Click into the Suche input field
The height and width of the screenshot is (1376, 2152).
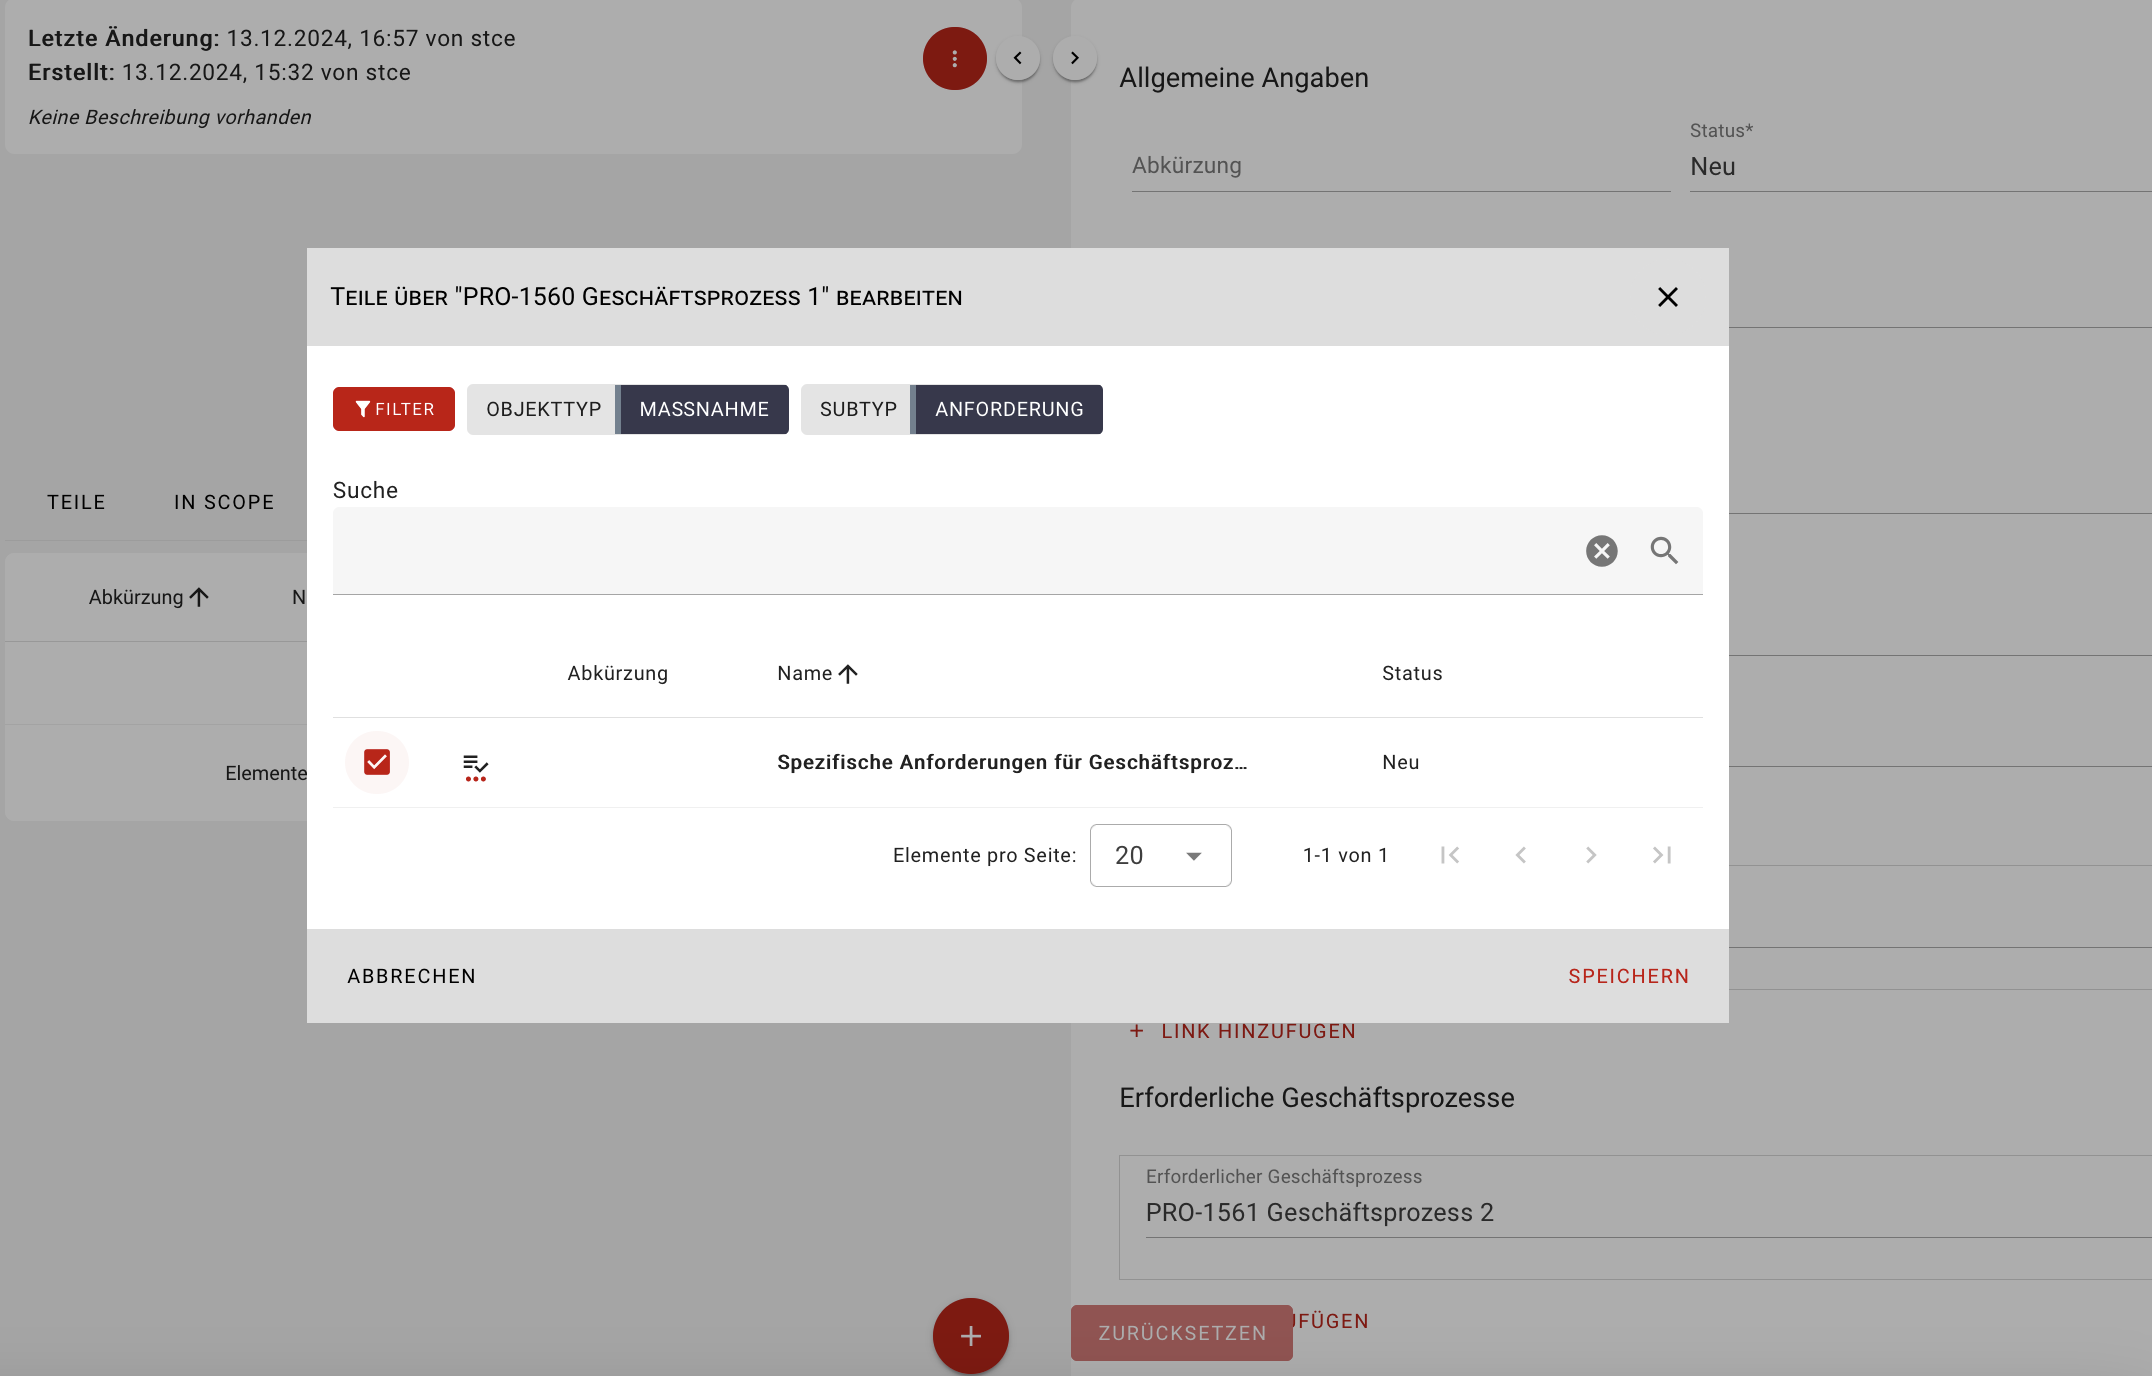950,551
